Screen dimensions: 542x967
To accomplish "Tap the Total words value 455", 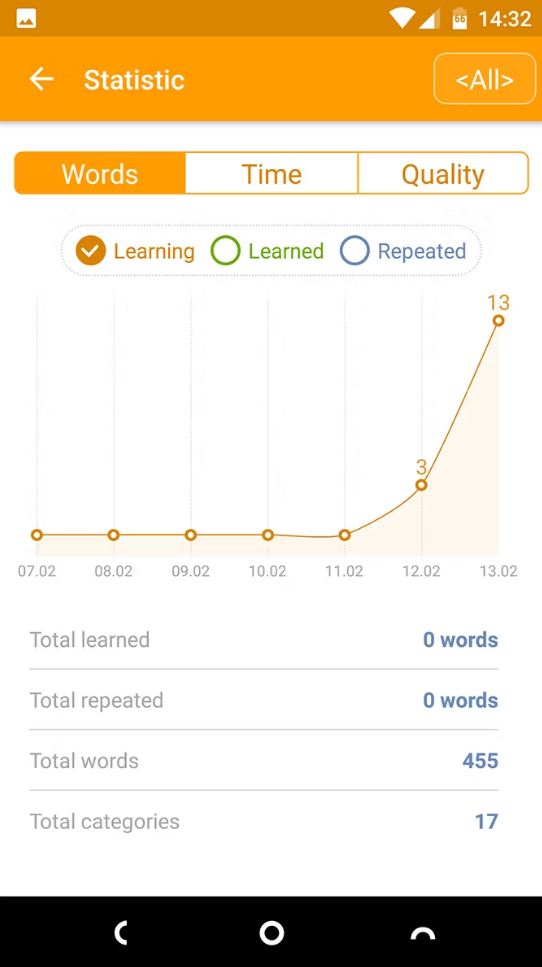I will pyautogui.click(x=480, y=760).
